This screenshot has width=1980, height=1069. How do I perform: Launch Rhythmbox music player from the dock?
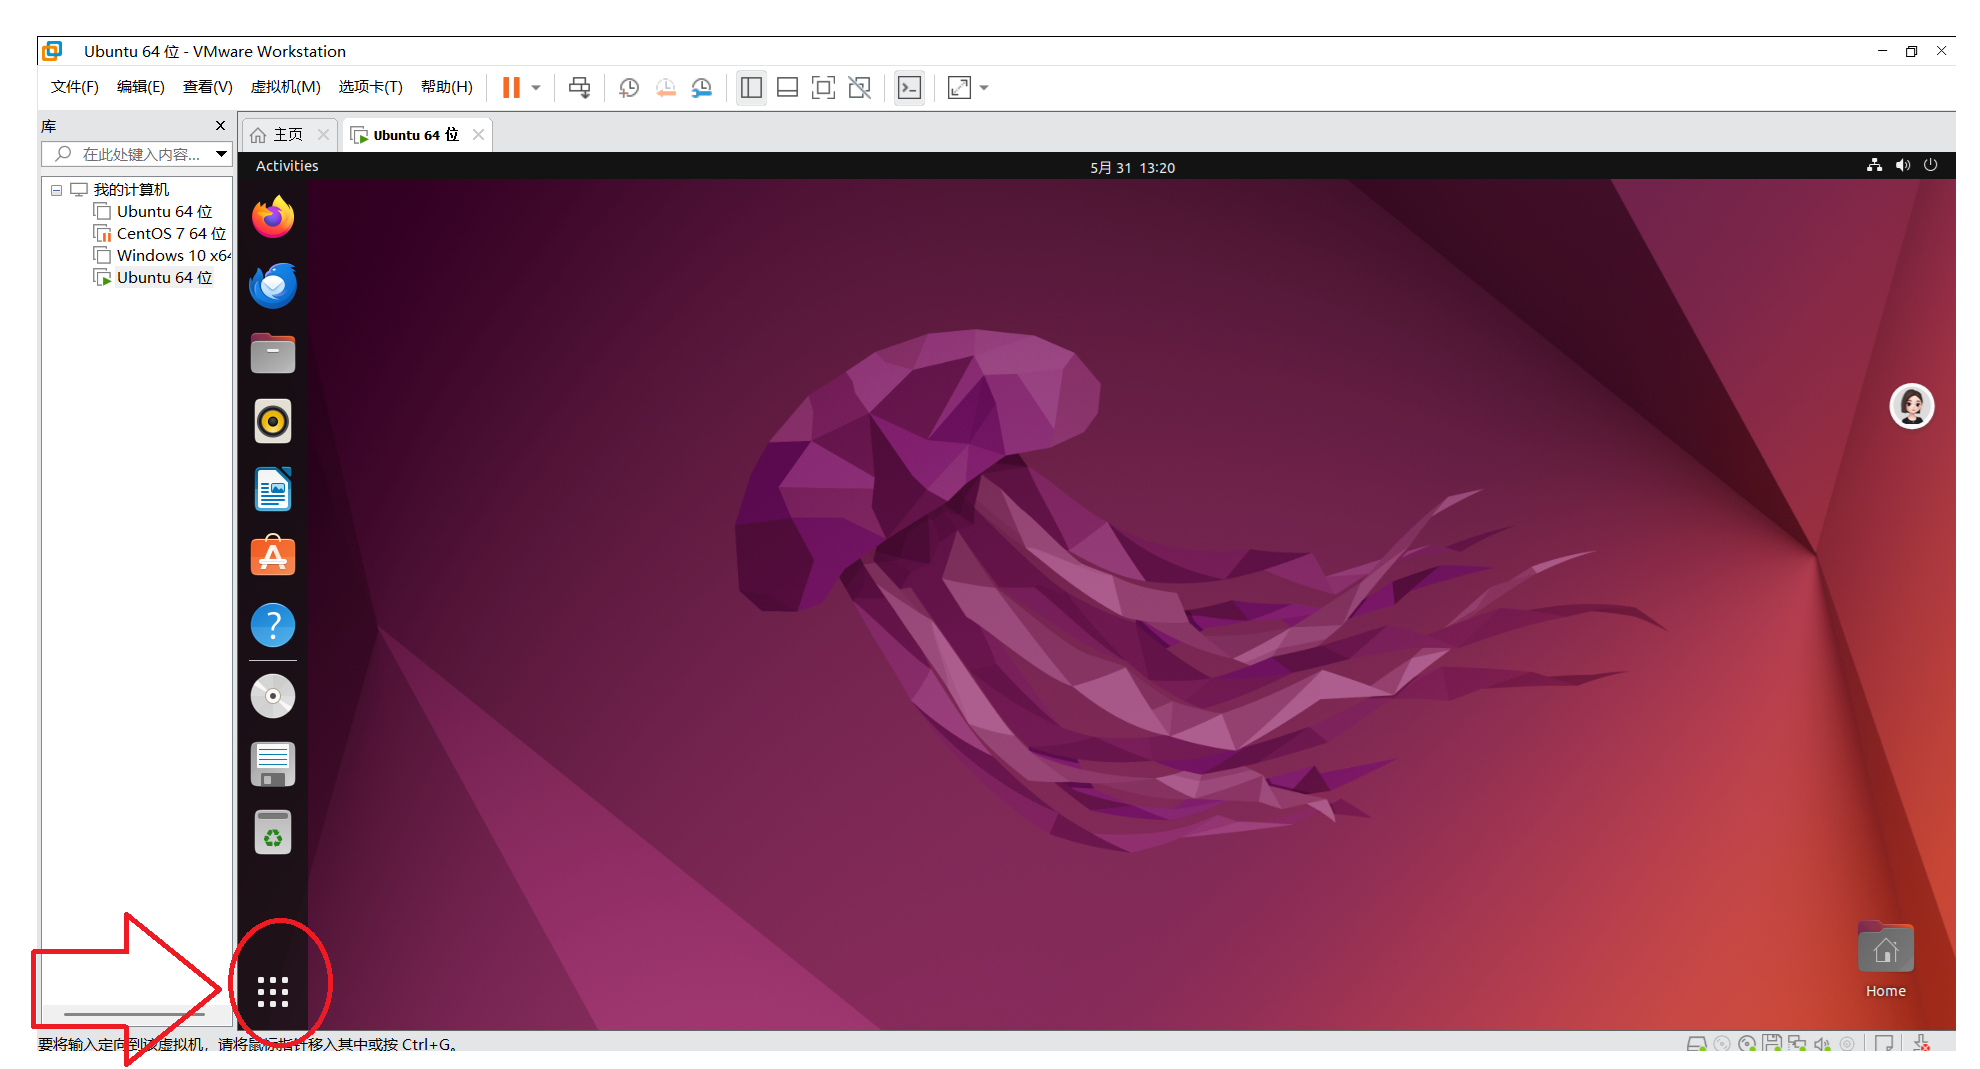point(273,421)
